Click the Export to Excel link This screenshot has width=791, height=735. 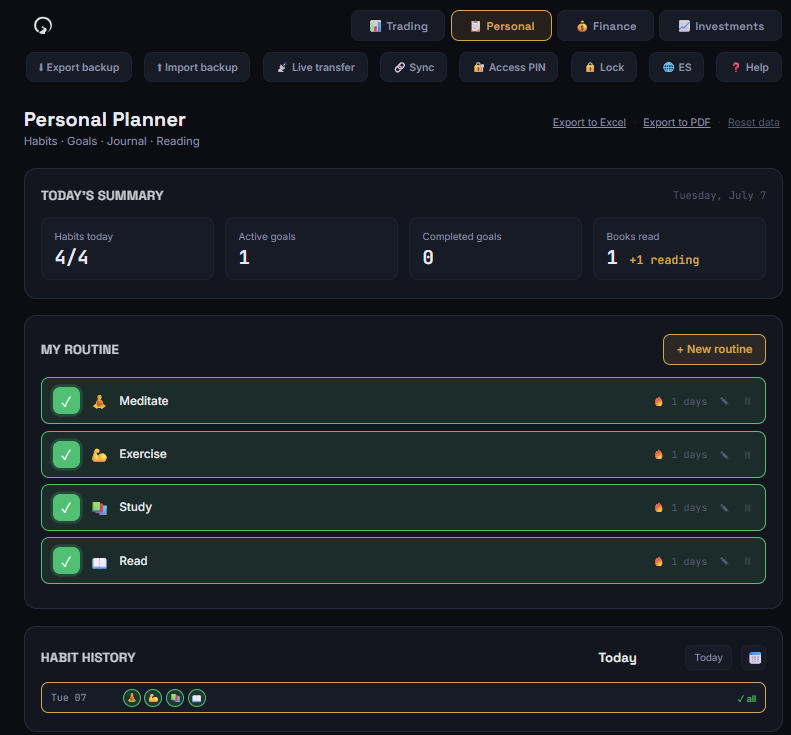pyautogui.click(x=589, y=123)
